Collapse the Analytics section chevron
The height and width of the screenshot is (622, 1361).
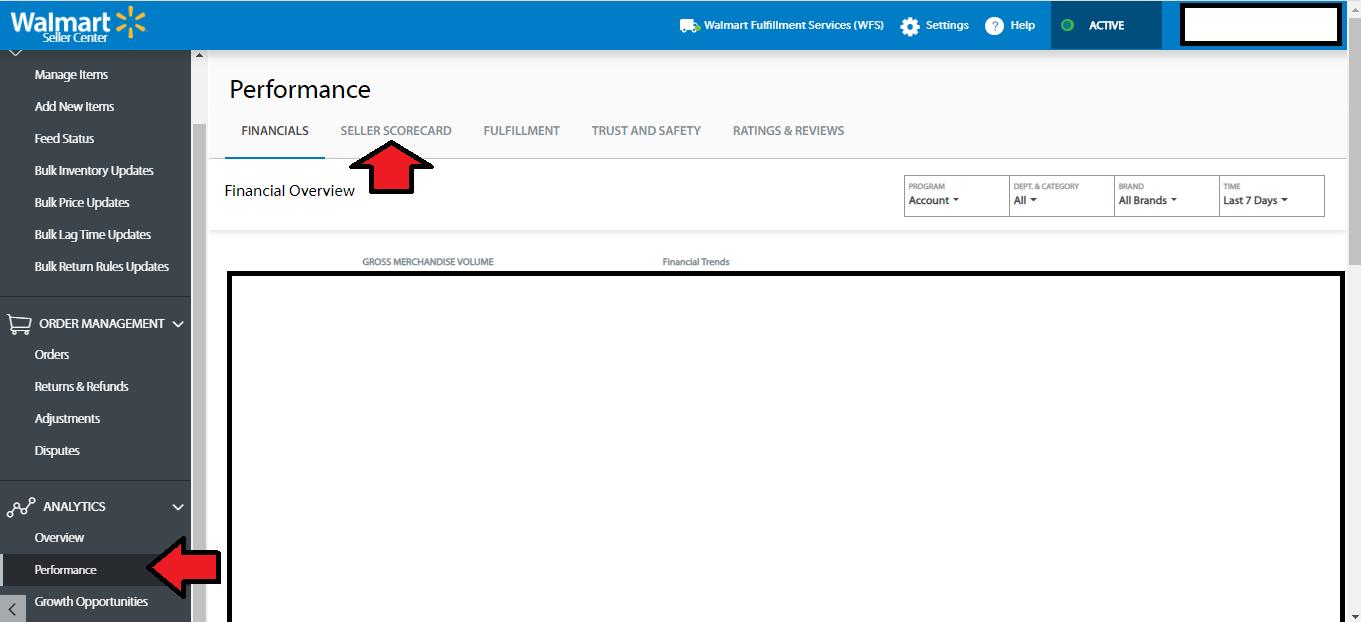179,507
